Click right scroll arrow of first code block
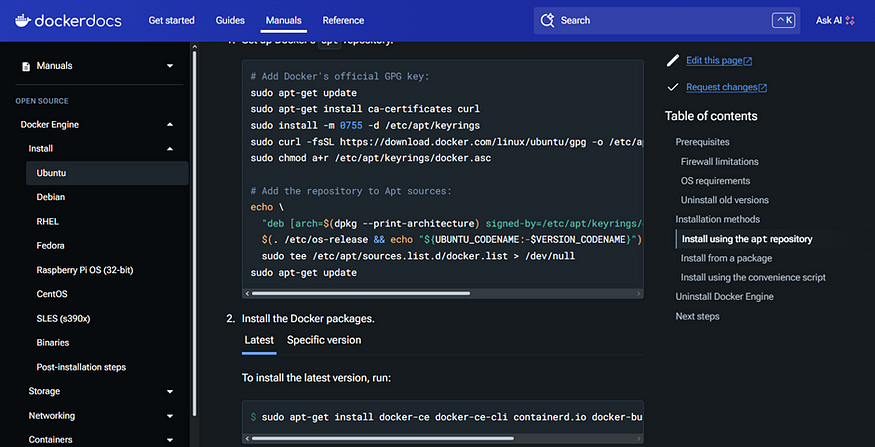The height and width of the screenshot is (447, 875). 639,294
